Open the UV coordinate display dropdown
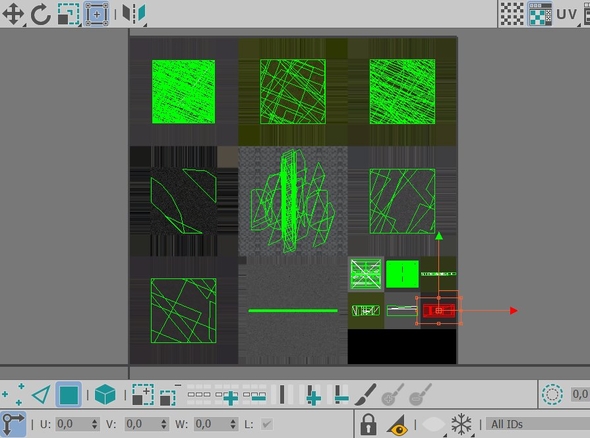The width and height of the screenshot is (590, 438). (x=567, y=14)
